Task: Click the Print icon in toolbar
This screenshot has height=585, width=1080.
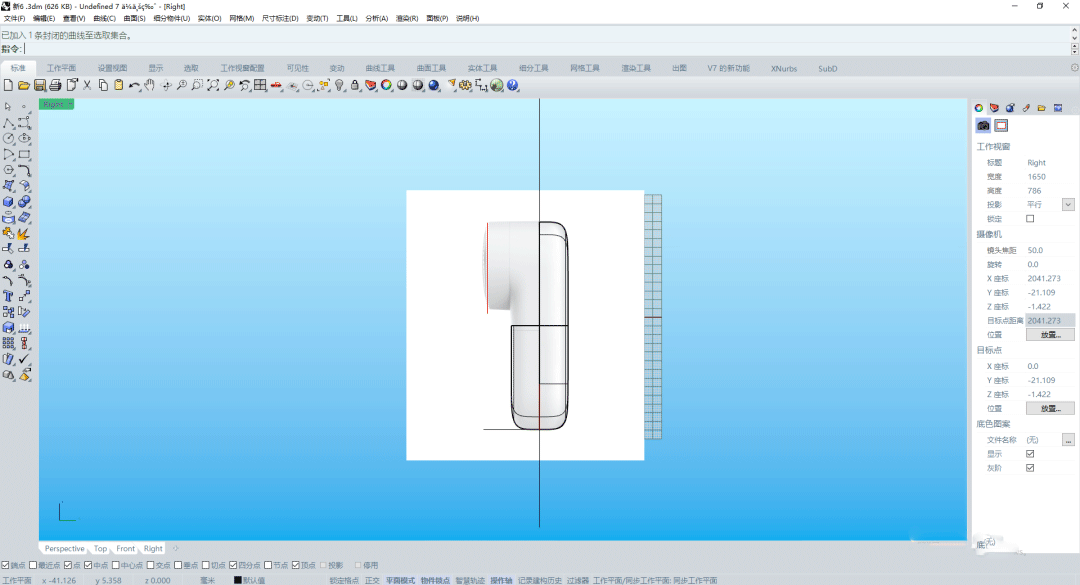Action: point(56,86)
